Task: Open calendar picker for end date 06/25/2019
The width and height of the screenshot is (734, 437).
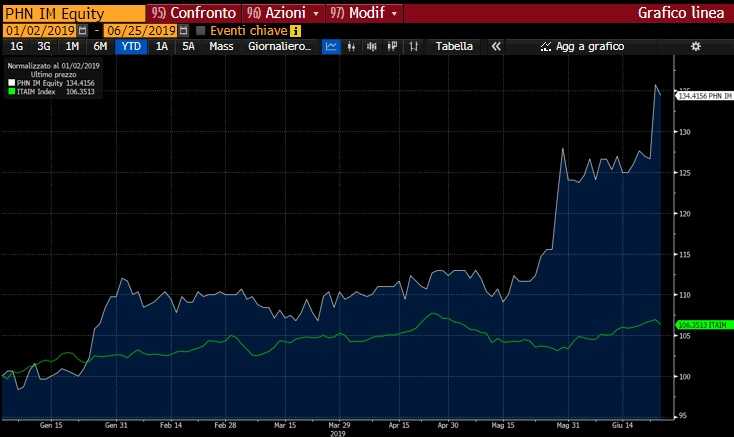Action: pos(184,31)
